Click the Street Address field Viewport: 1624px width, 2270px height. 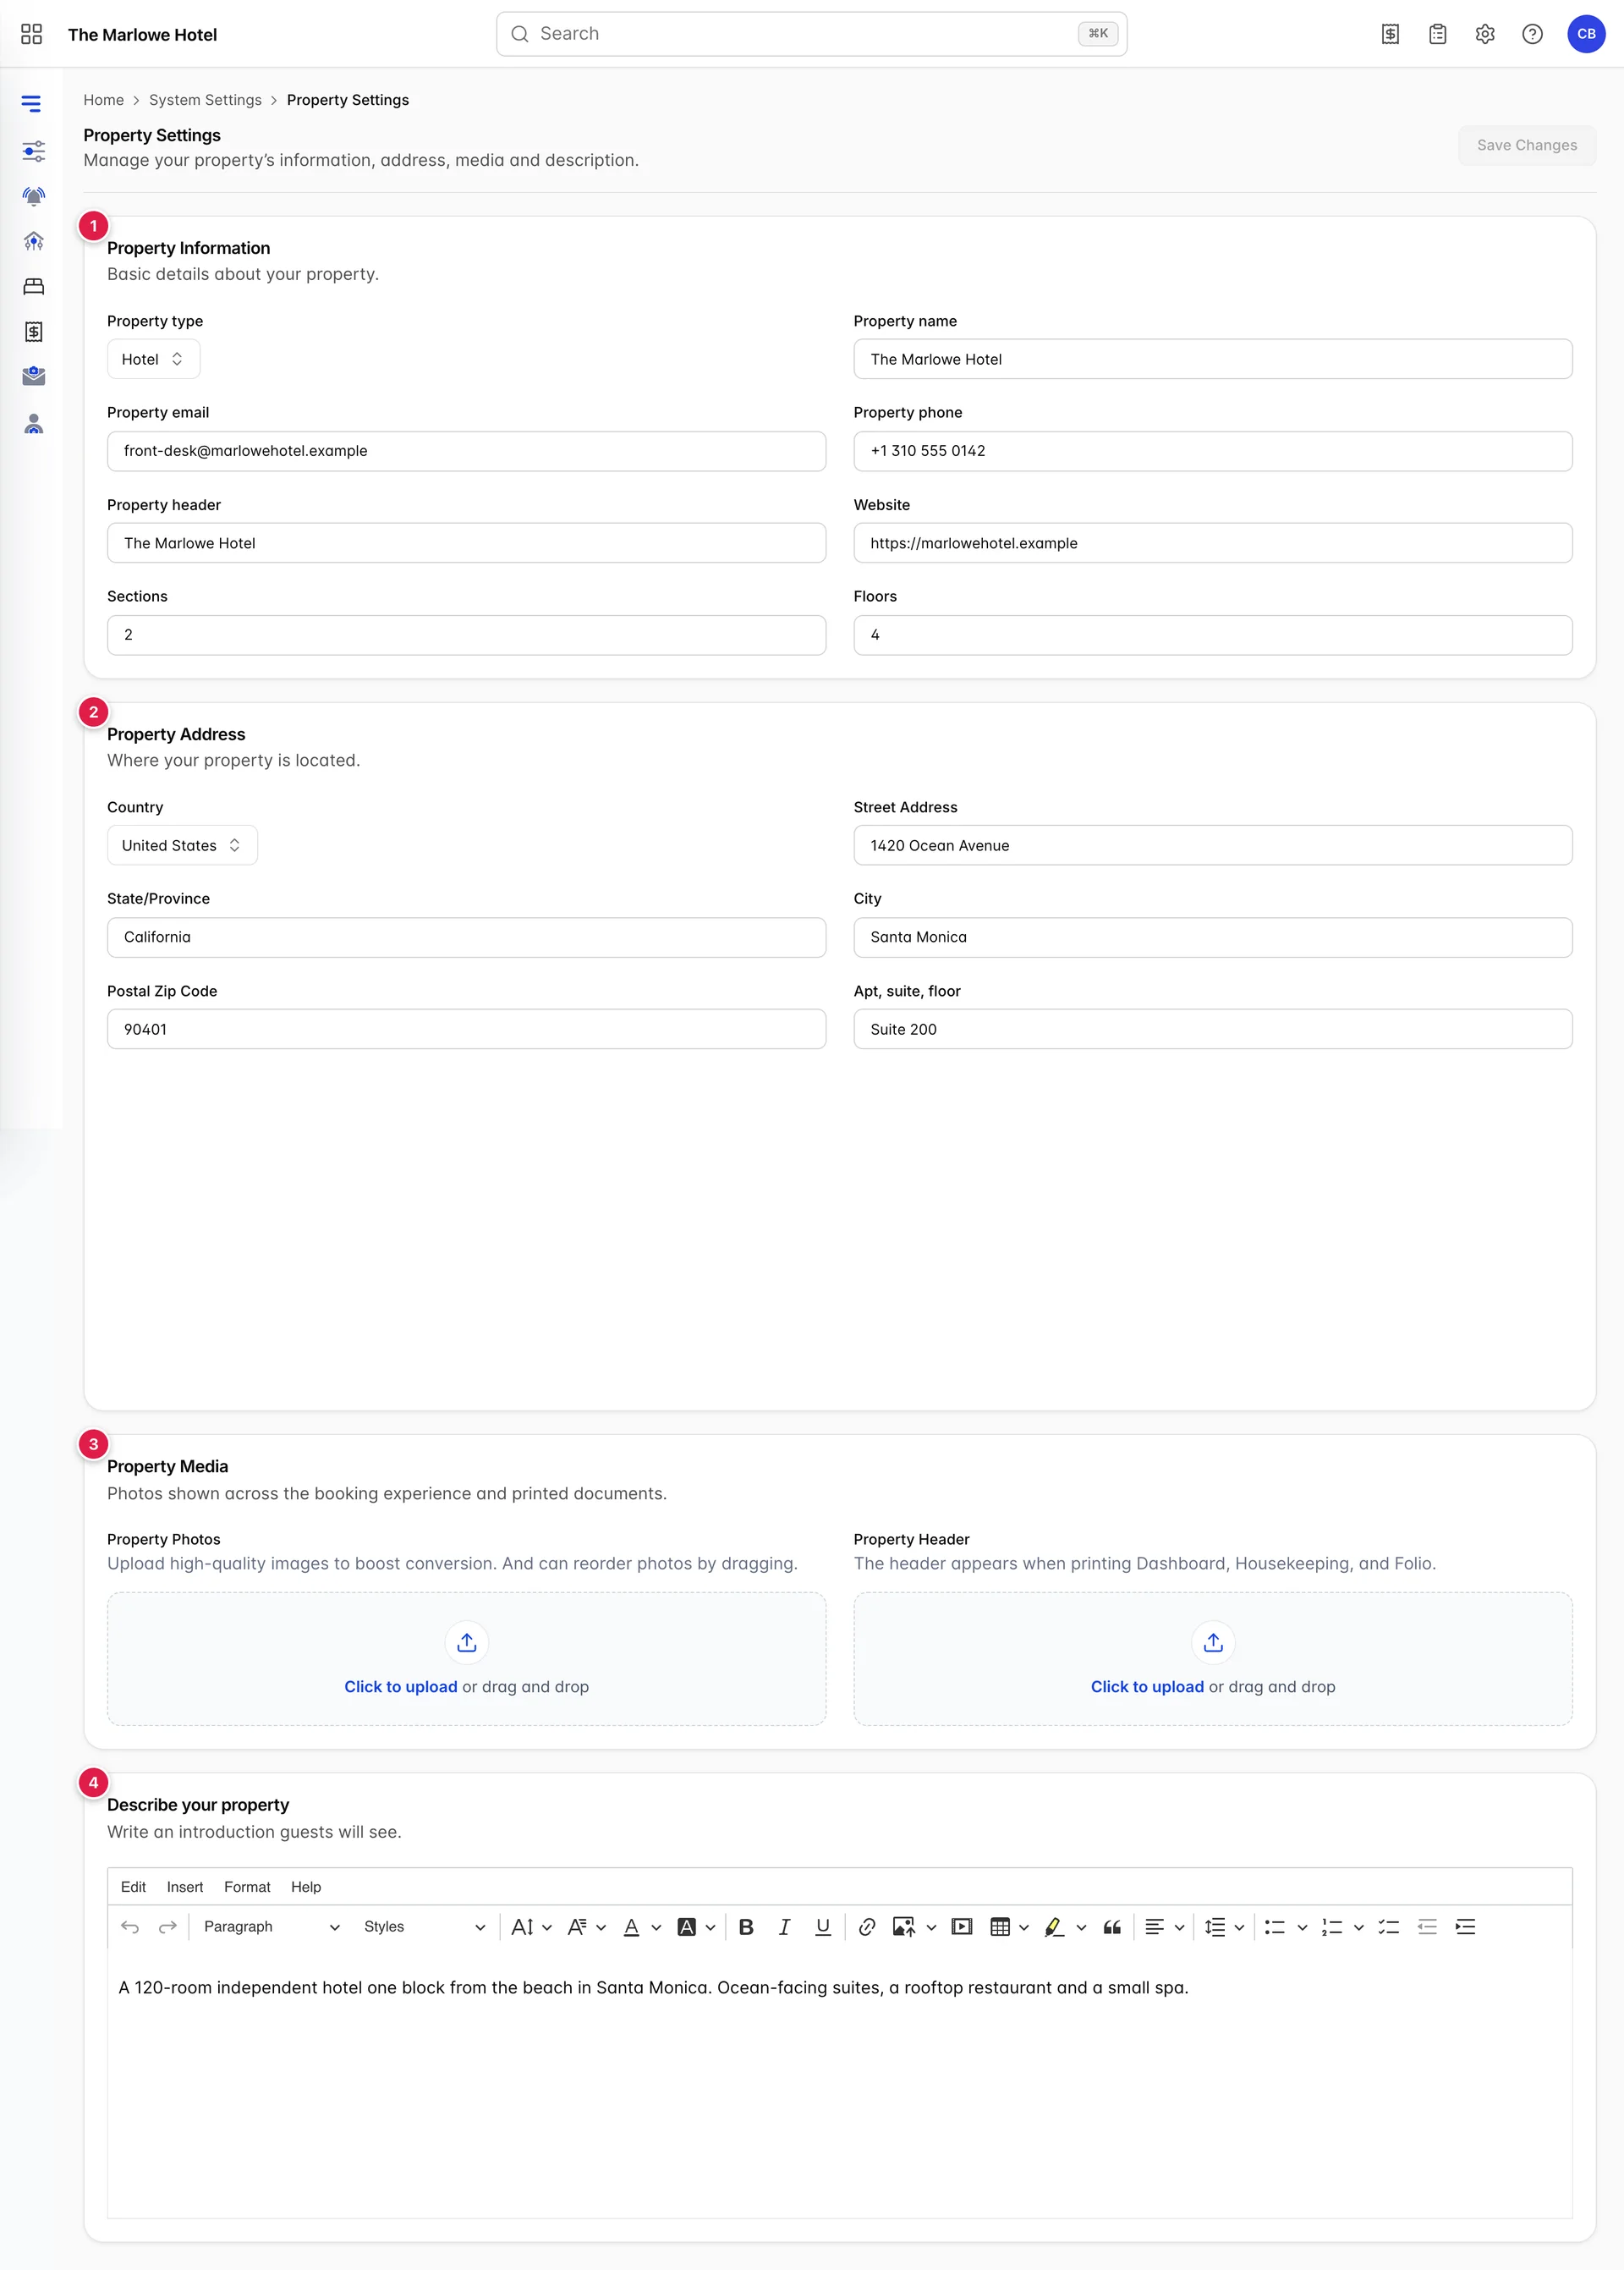click(x=1212, y=845)
